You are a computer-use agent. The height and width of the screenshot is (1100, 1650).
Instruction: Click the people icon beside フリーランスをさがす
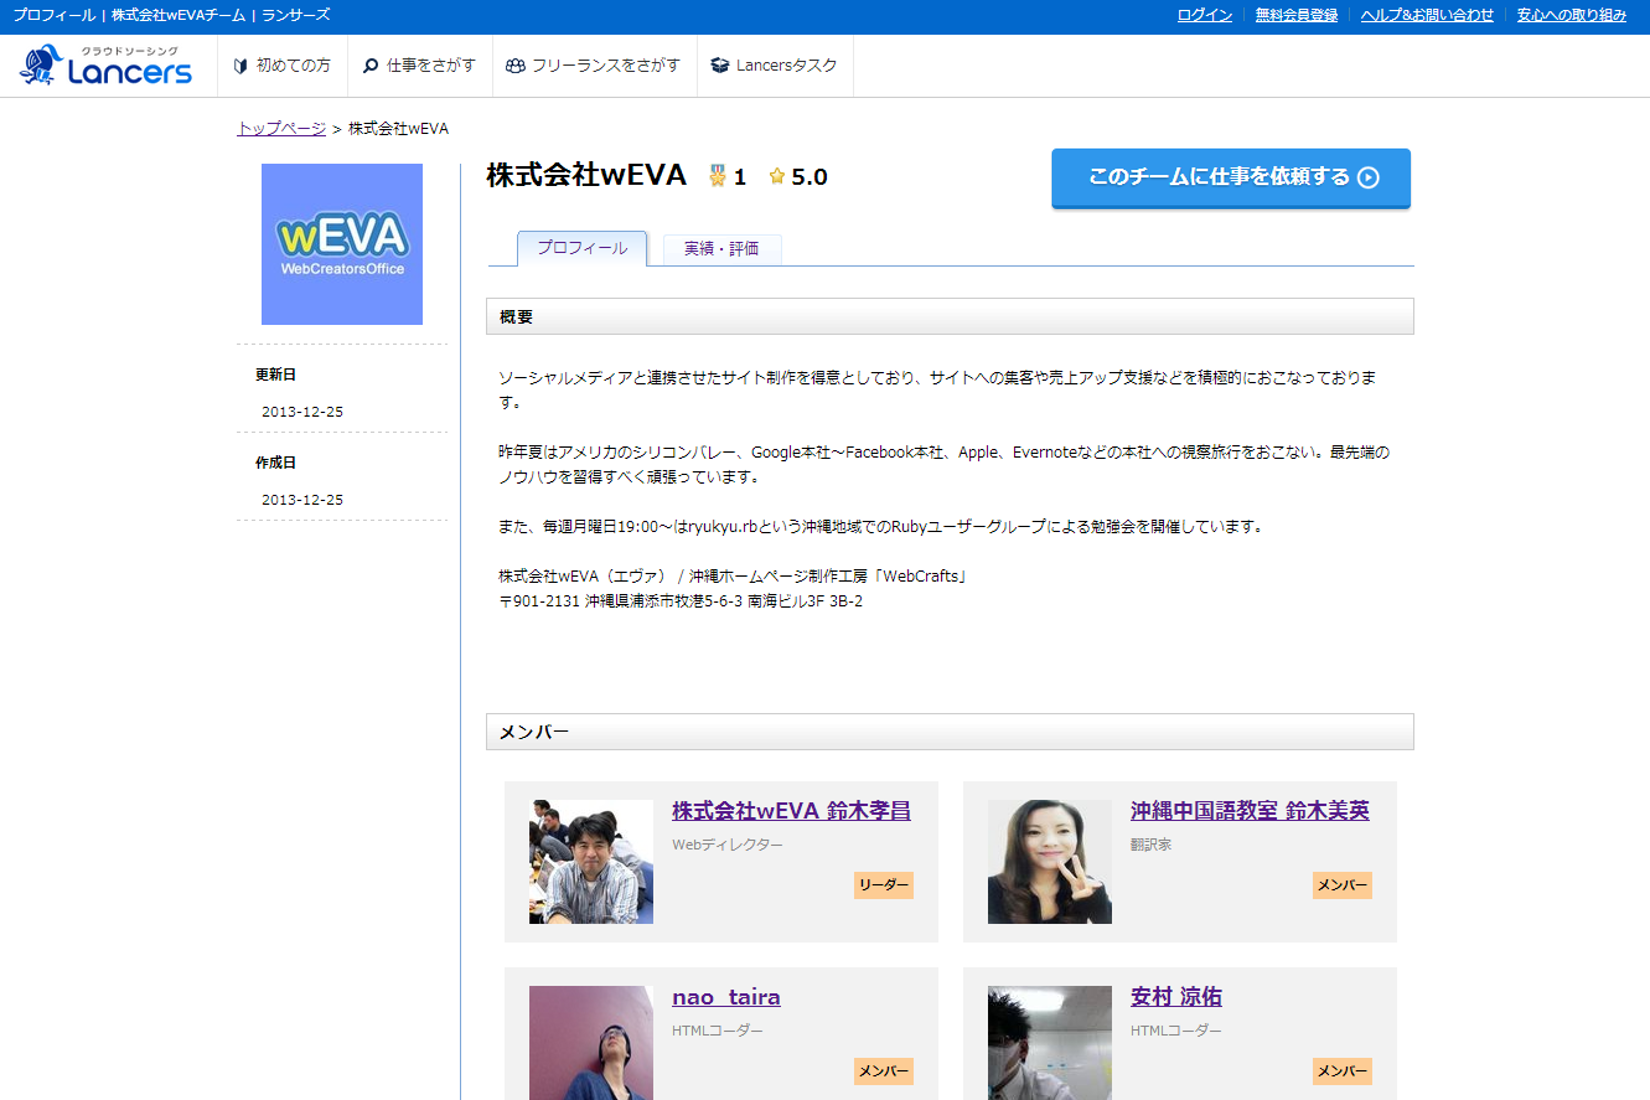pyautogui.click(x=515, y=66)
